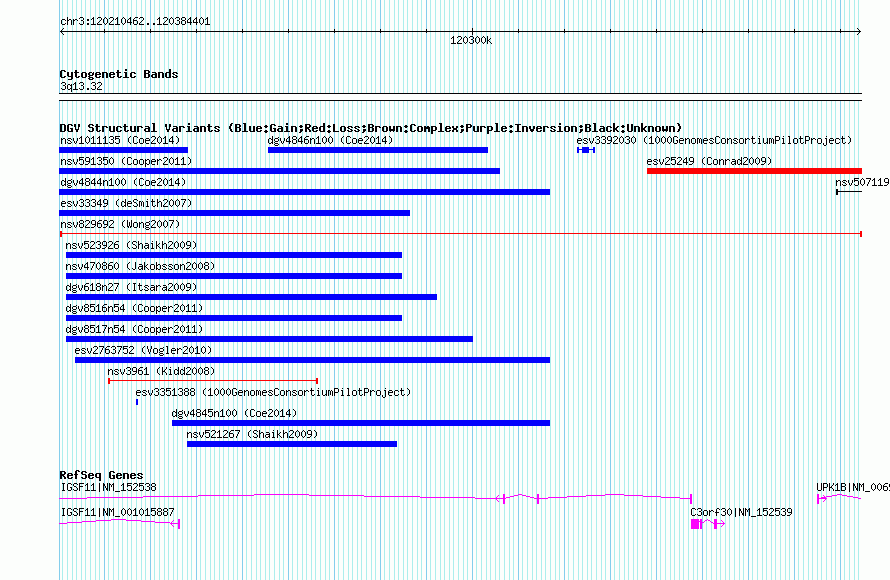This screenshot has width=890, height=580.
Task: Click the nsv3961 (Kidd2008) red line feature
Action: pyautogui.click(x=213, y=381)
